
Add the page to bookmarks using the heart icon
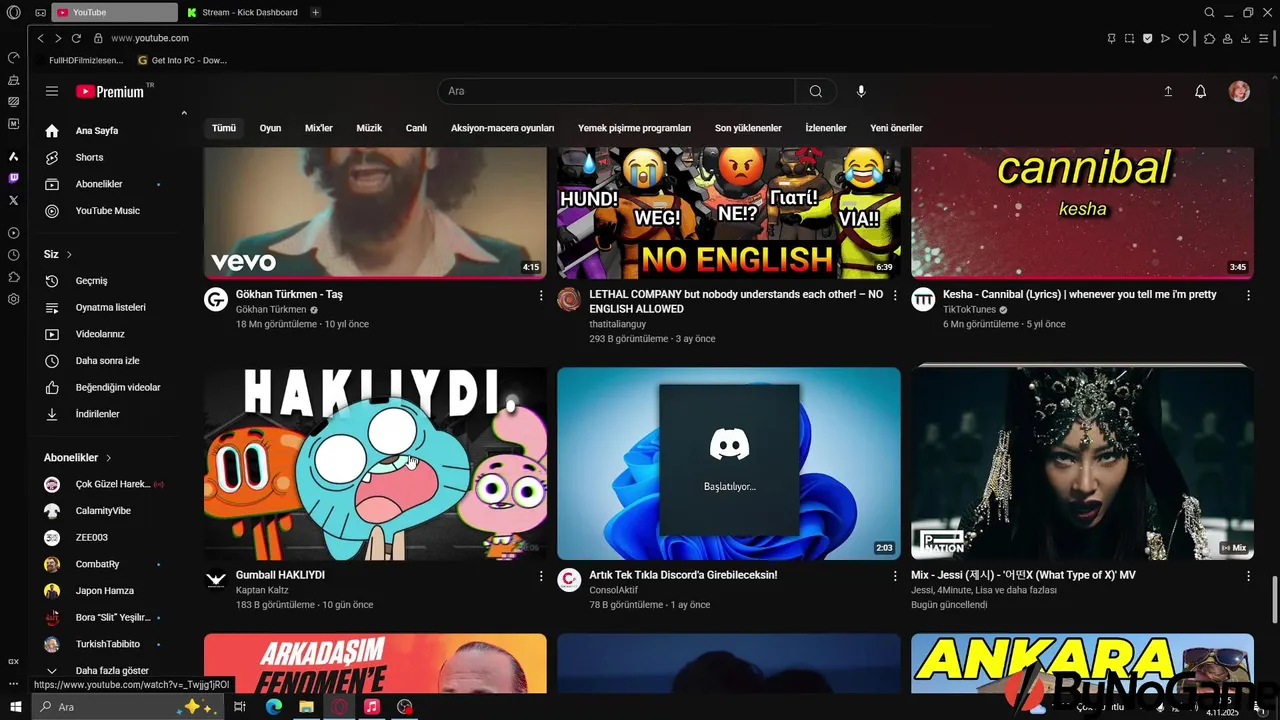(x=1184, y=38)
